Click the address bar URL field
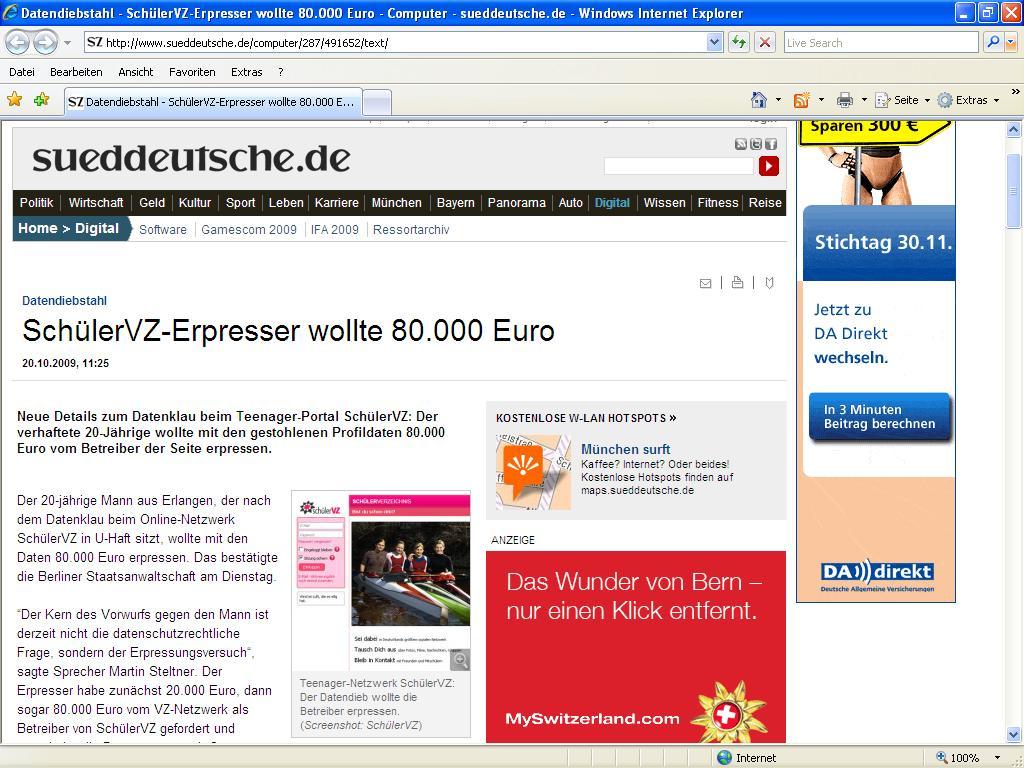 (396, 43)
